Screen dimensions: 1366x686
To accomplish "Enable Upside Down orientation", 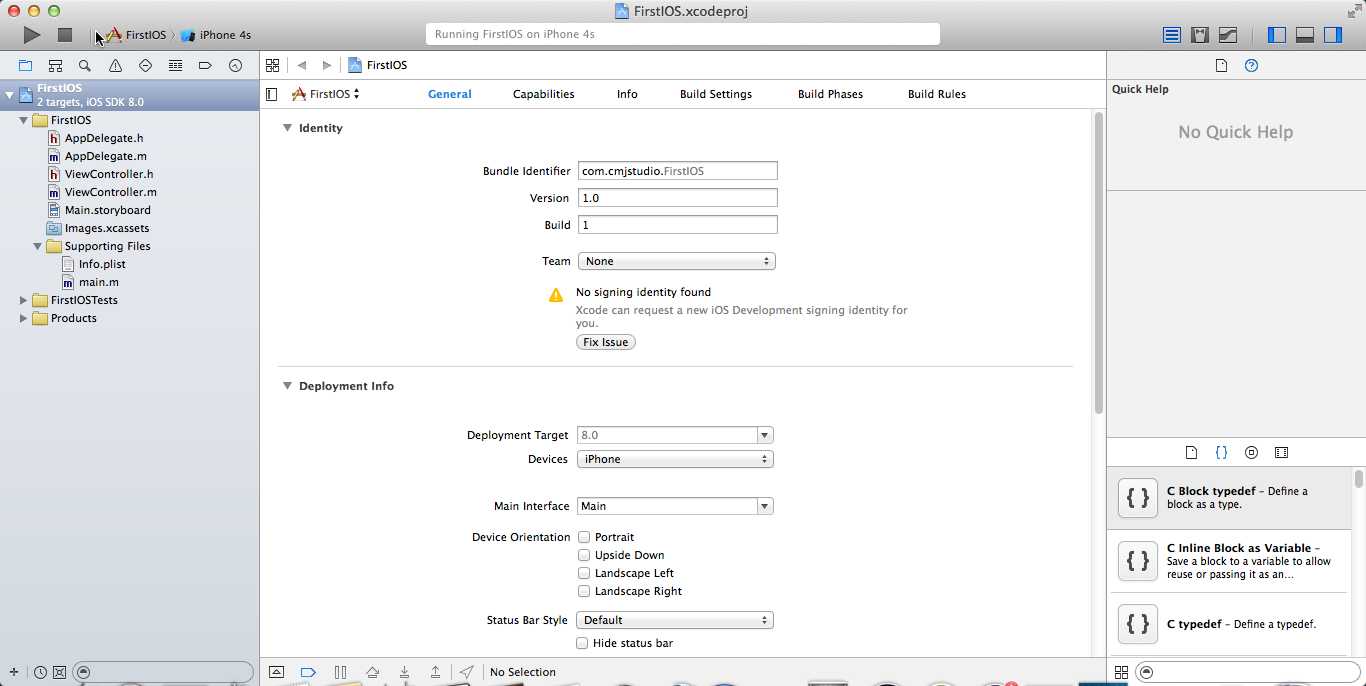I will coord(584,555).
